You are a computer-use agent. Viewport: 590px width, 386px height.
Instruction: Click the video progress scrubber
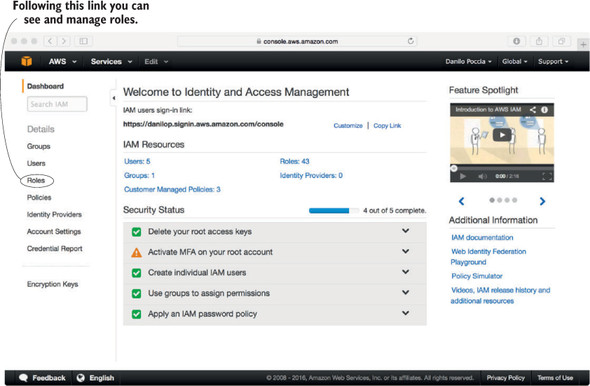454,168
